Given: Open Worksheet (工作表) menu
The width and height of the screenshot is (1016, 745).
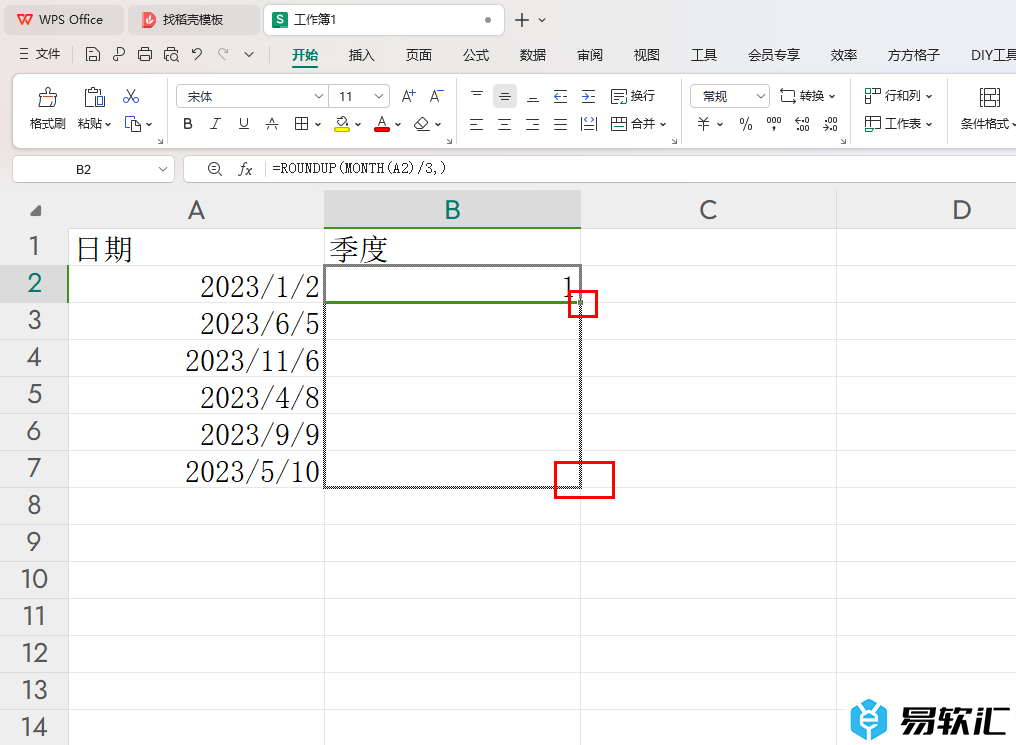Looking at the screenshot, I should coord(899,124).
